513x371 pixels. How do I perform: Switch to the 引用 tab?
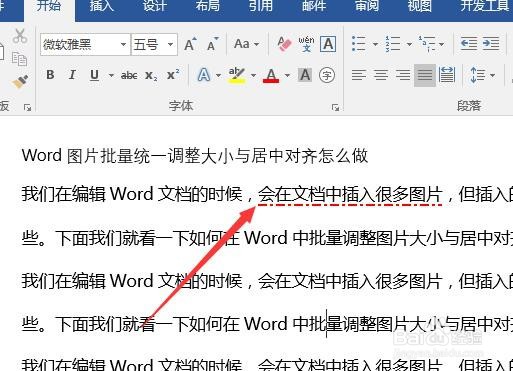tap(260, 6)
